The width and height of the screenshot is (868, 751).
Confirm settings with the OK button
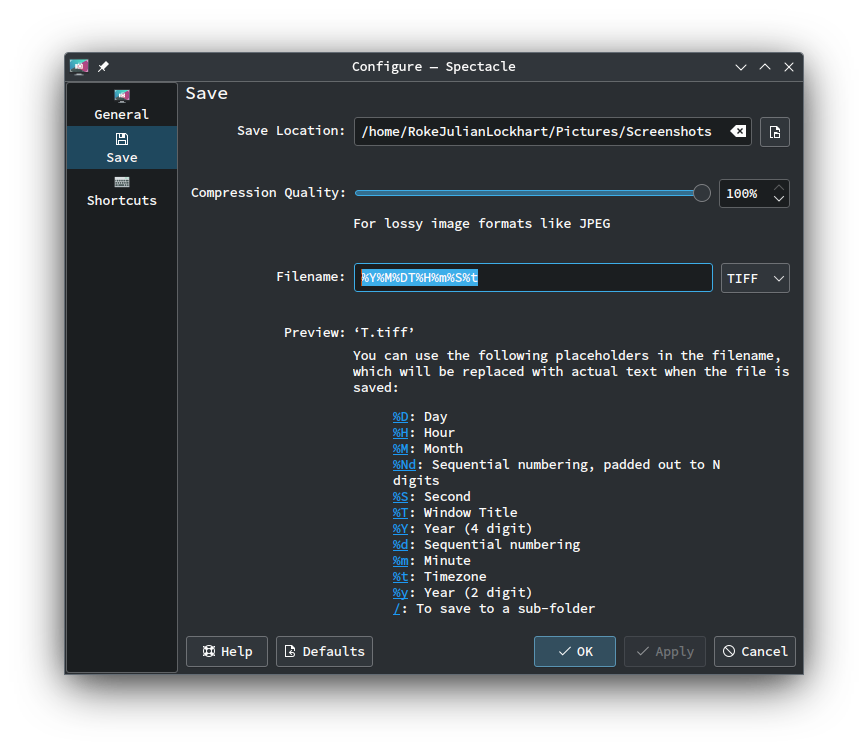point(575,651)
